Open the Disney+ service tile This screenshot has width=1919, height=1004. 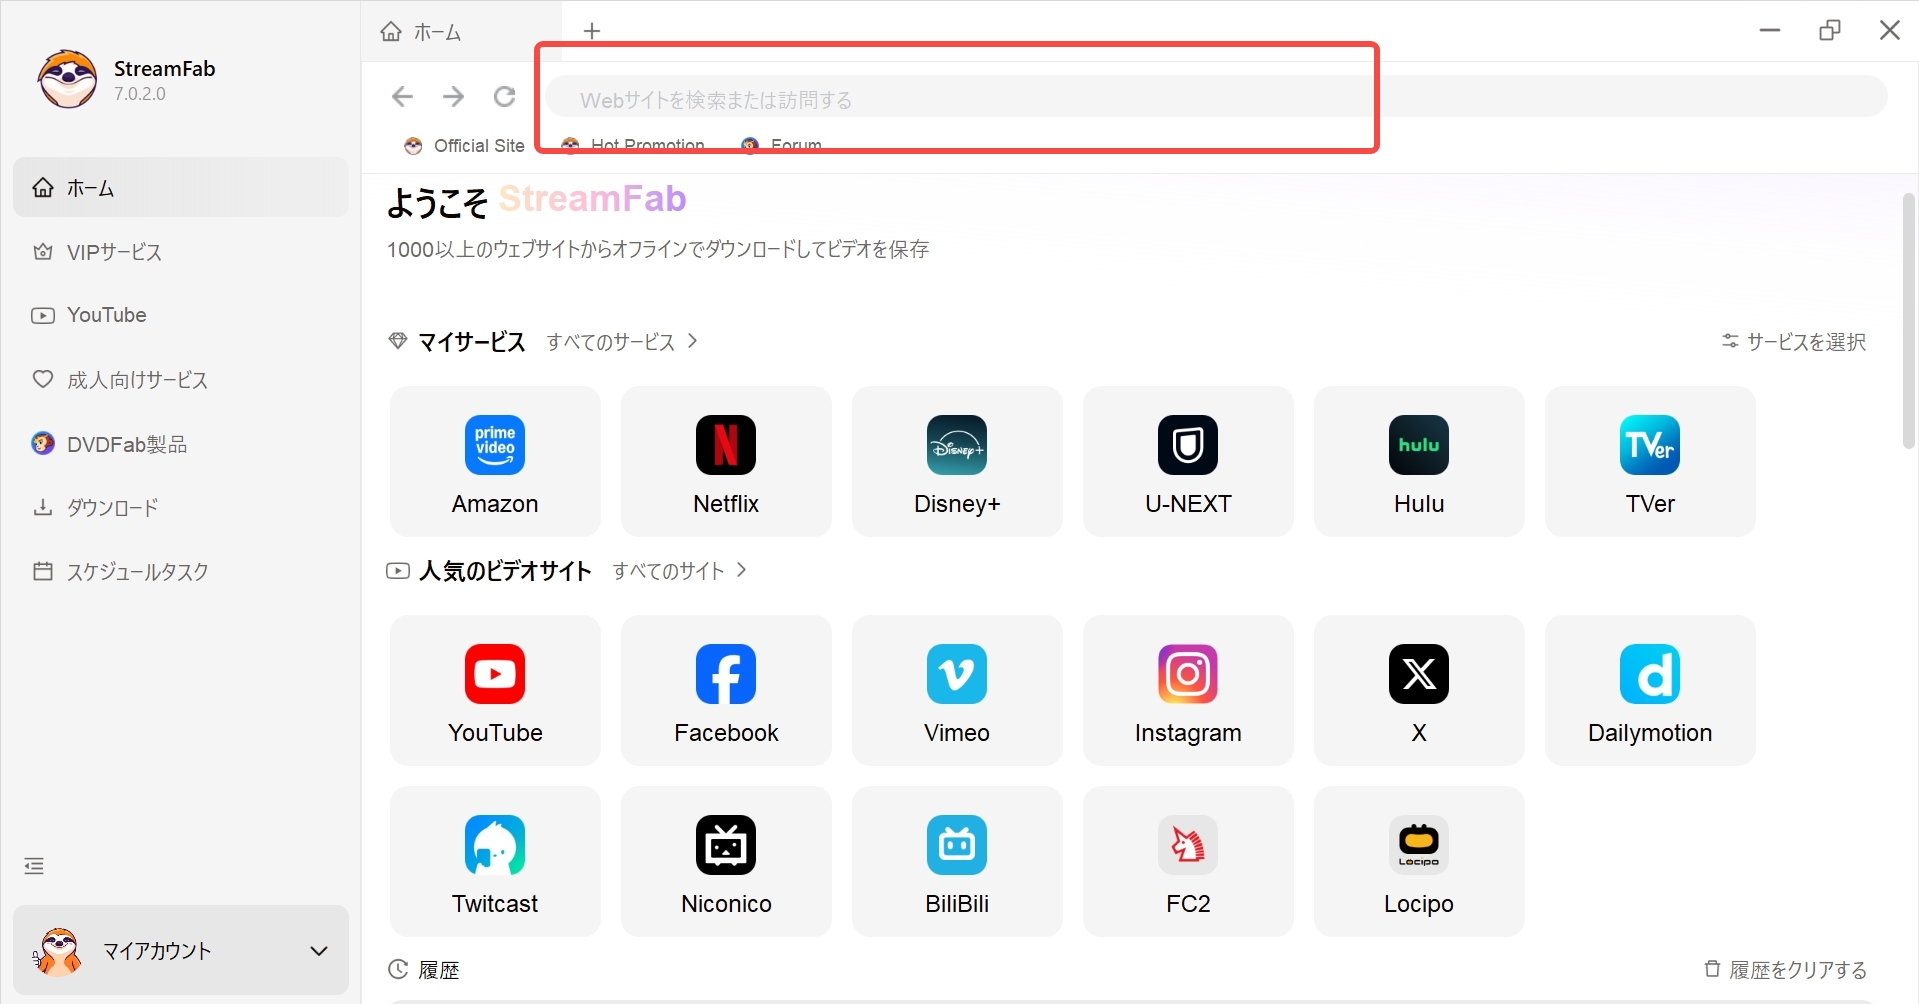[x=957, y=461]
